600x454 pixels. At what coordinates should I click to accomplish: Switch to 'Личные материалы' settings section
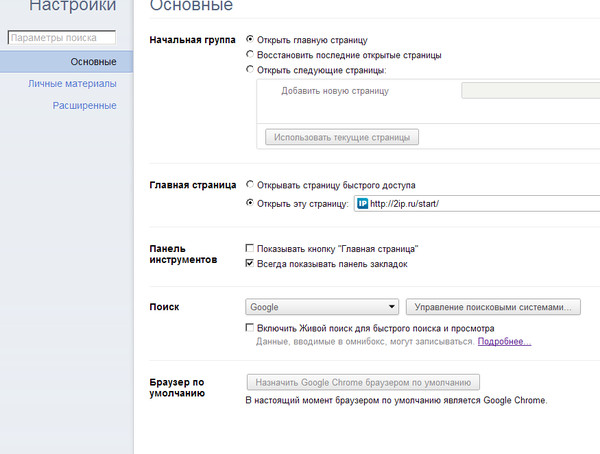pyautogui.click(x=72, y=83)
